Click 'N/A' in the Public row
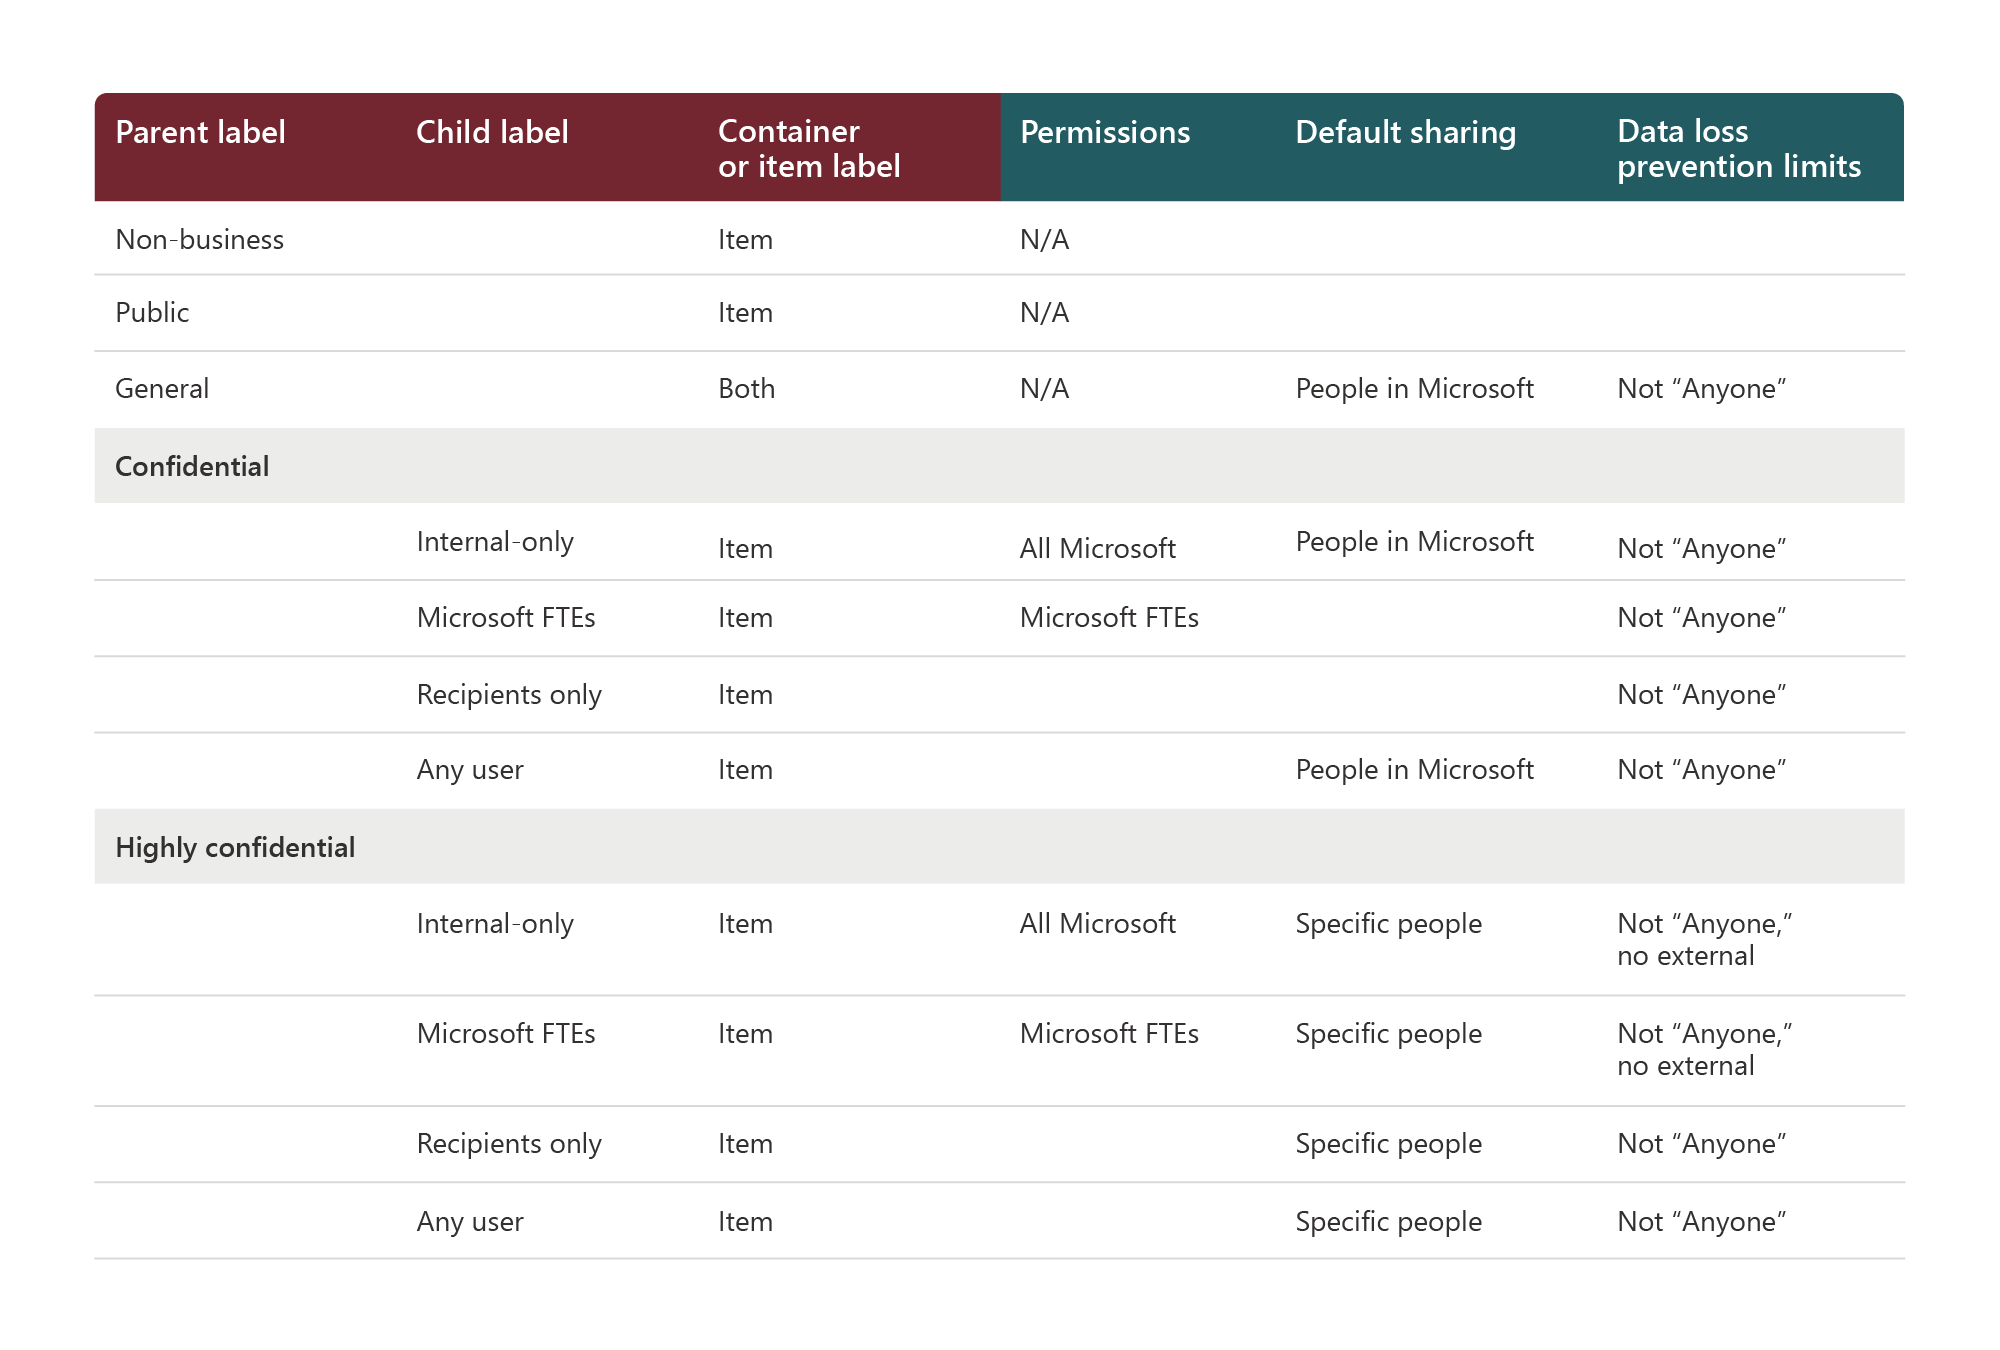2000x1350 pixels. click(x=1044, y=313)
